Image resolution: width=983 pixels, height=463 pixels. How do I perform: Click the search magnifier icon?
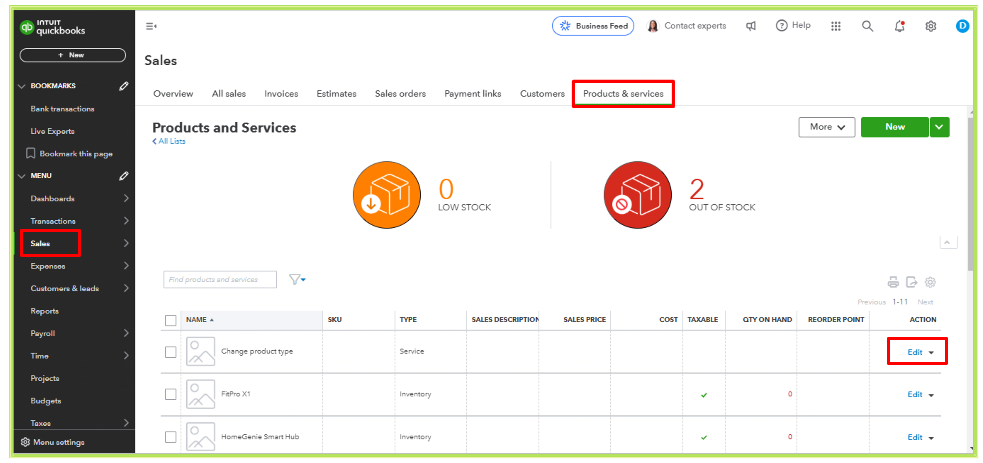[x=867, y=26]
